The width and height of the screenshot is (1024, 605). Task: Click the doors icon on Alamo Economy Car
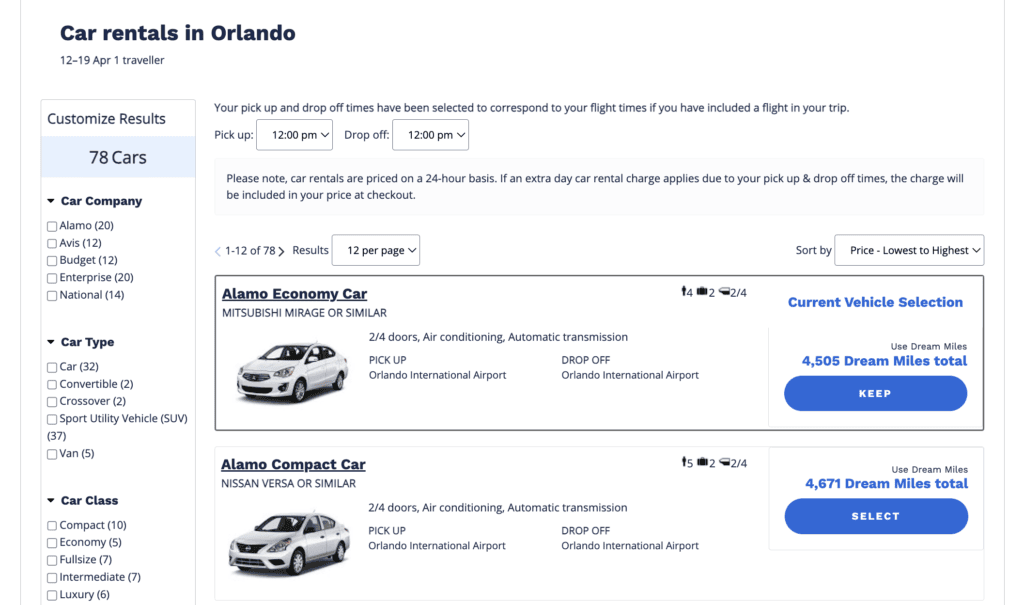(x=724, y=292)
